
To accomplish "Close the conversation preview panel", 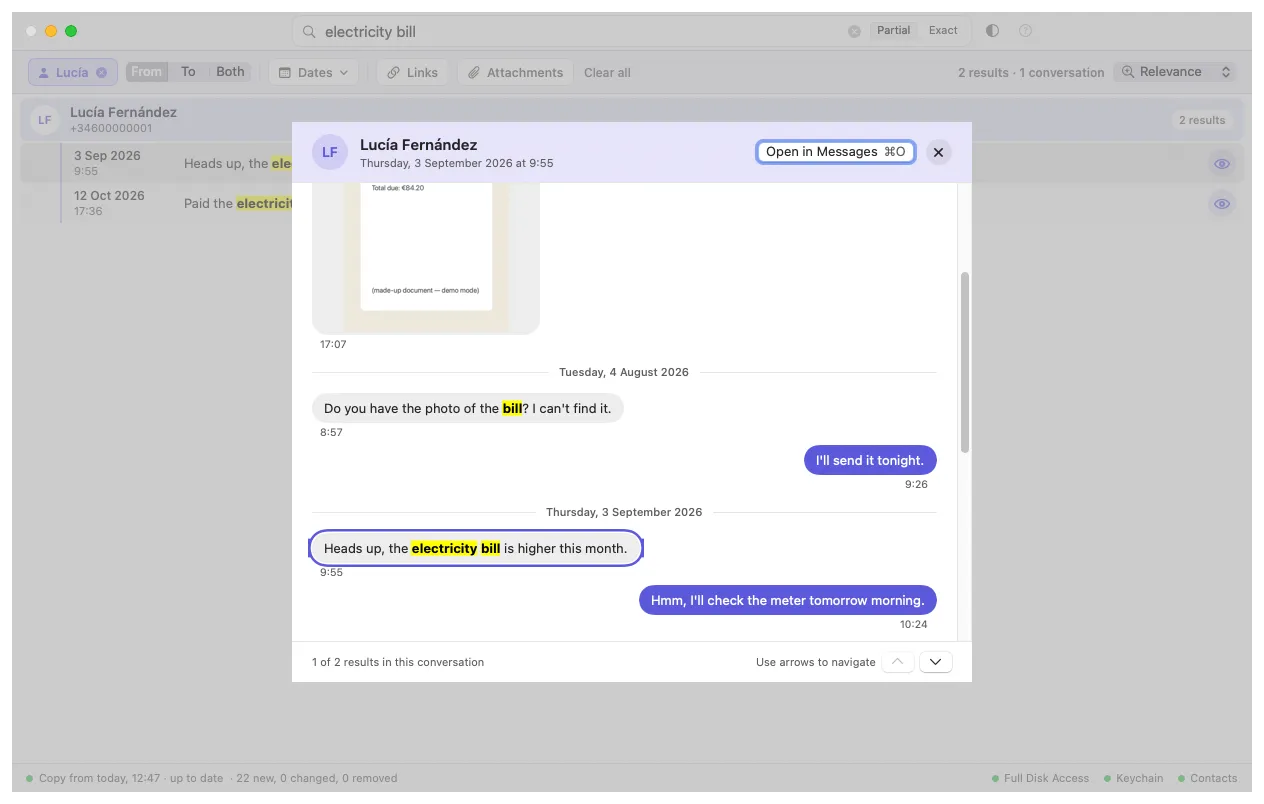I will tap(938, 152).
